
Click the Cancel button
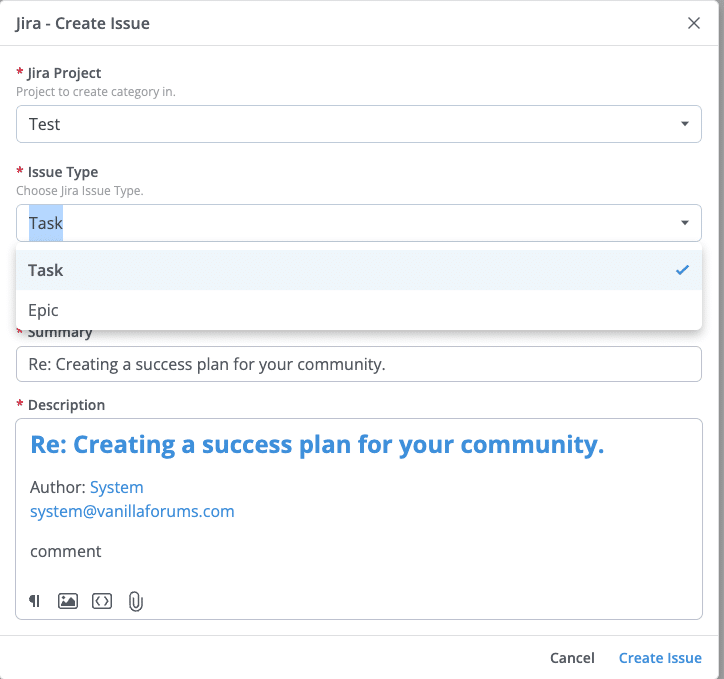click(572, 658)
